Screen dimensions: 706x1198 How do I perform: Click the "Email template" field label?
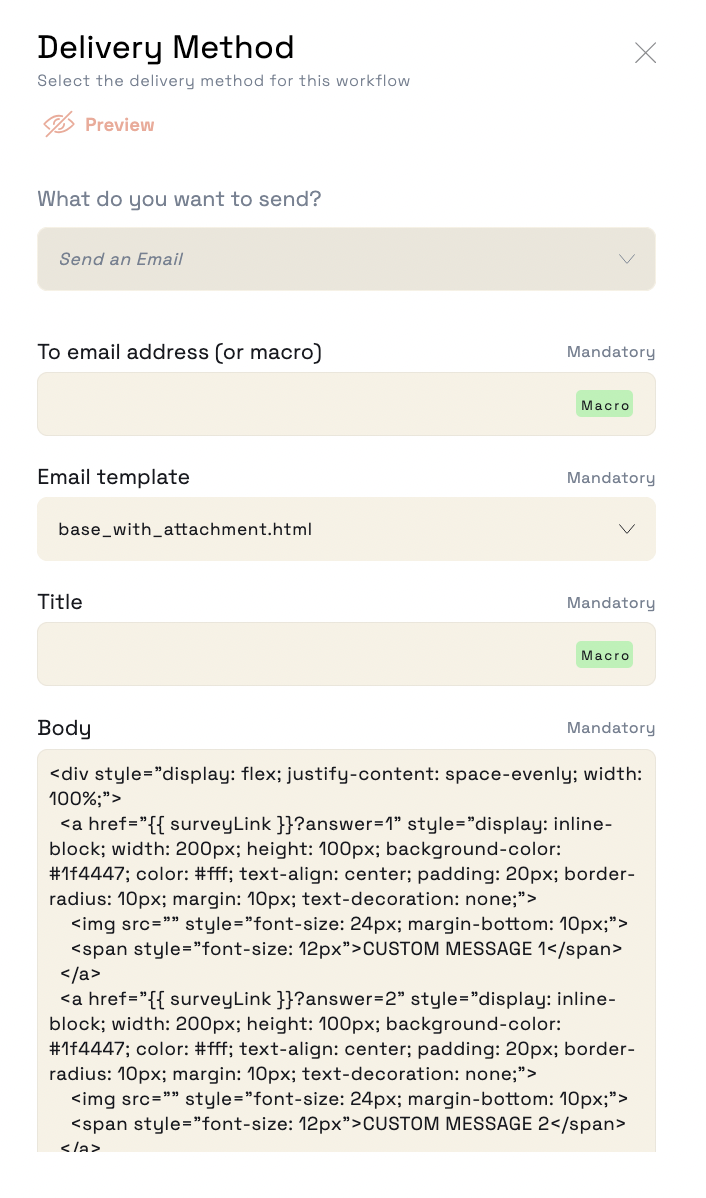[x=114, y=477]
